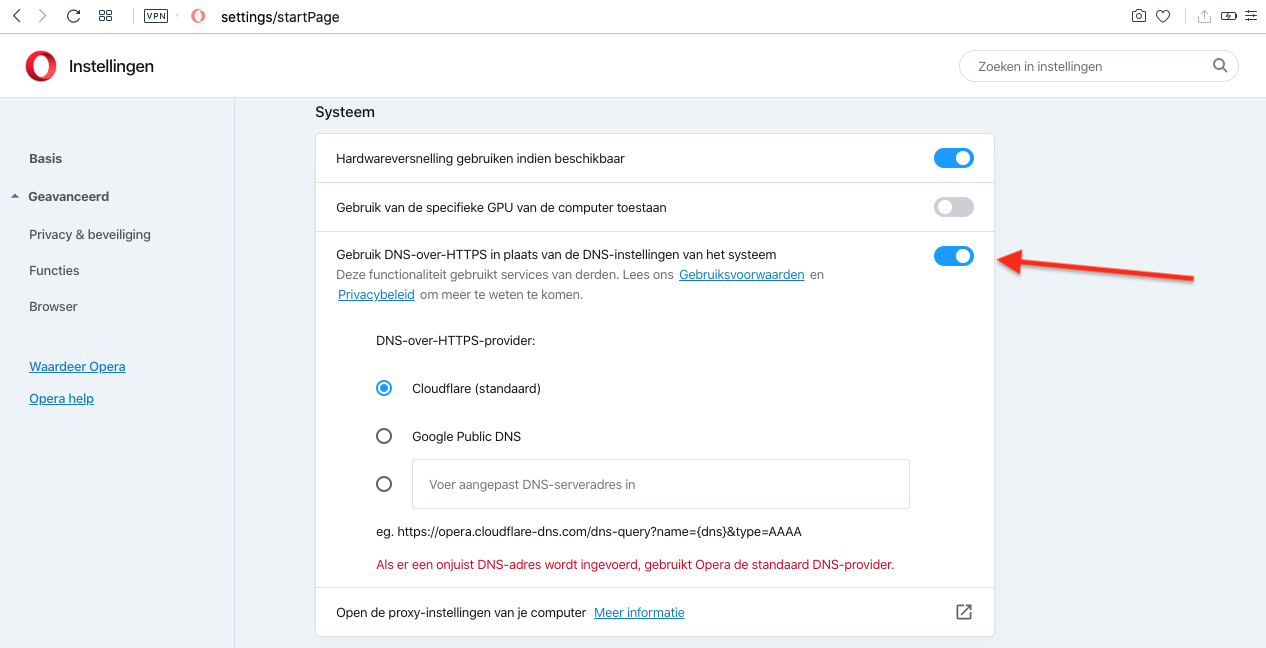This screenshot has height=648, width=1266.
Task: Select the custom DNS server radio option
Action: (x=384, y=484)
